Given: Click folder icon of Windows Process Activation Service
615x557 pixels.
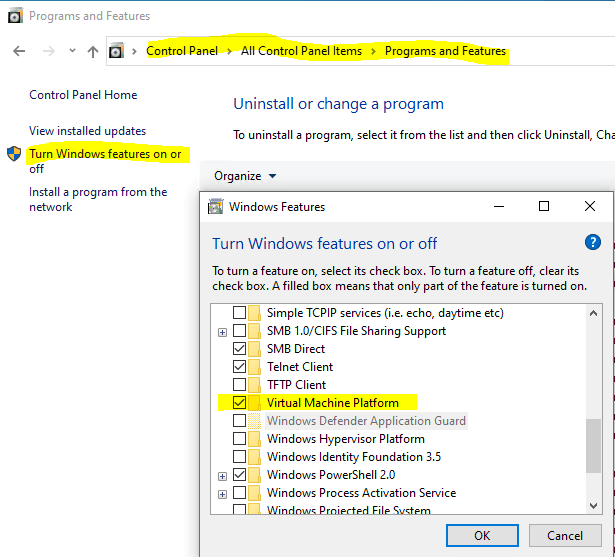Looking at the screenshot, I should pos(255,493).
